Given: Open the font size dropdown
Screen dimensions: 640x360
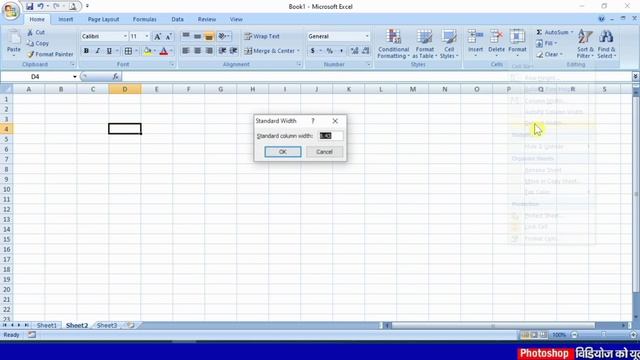Looking at the screenshot, I should [x=147, y=36].
